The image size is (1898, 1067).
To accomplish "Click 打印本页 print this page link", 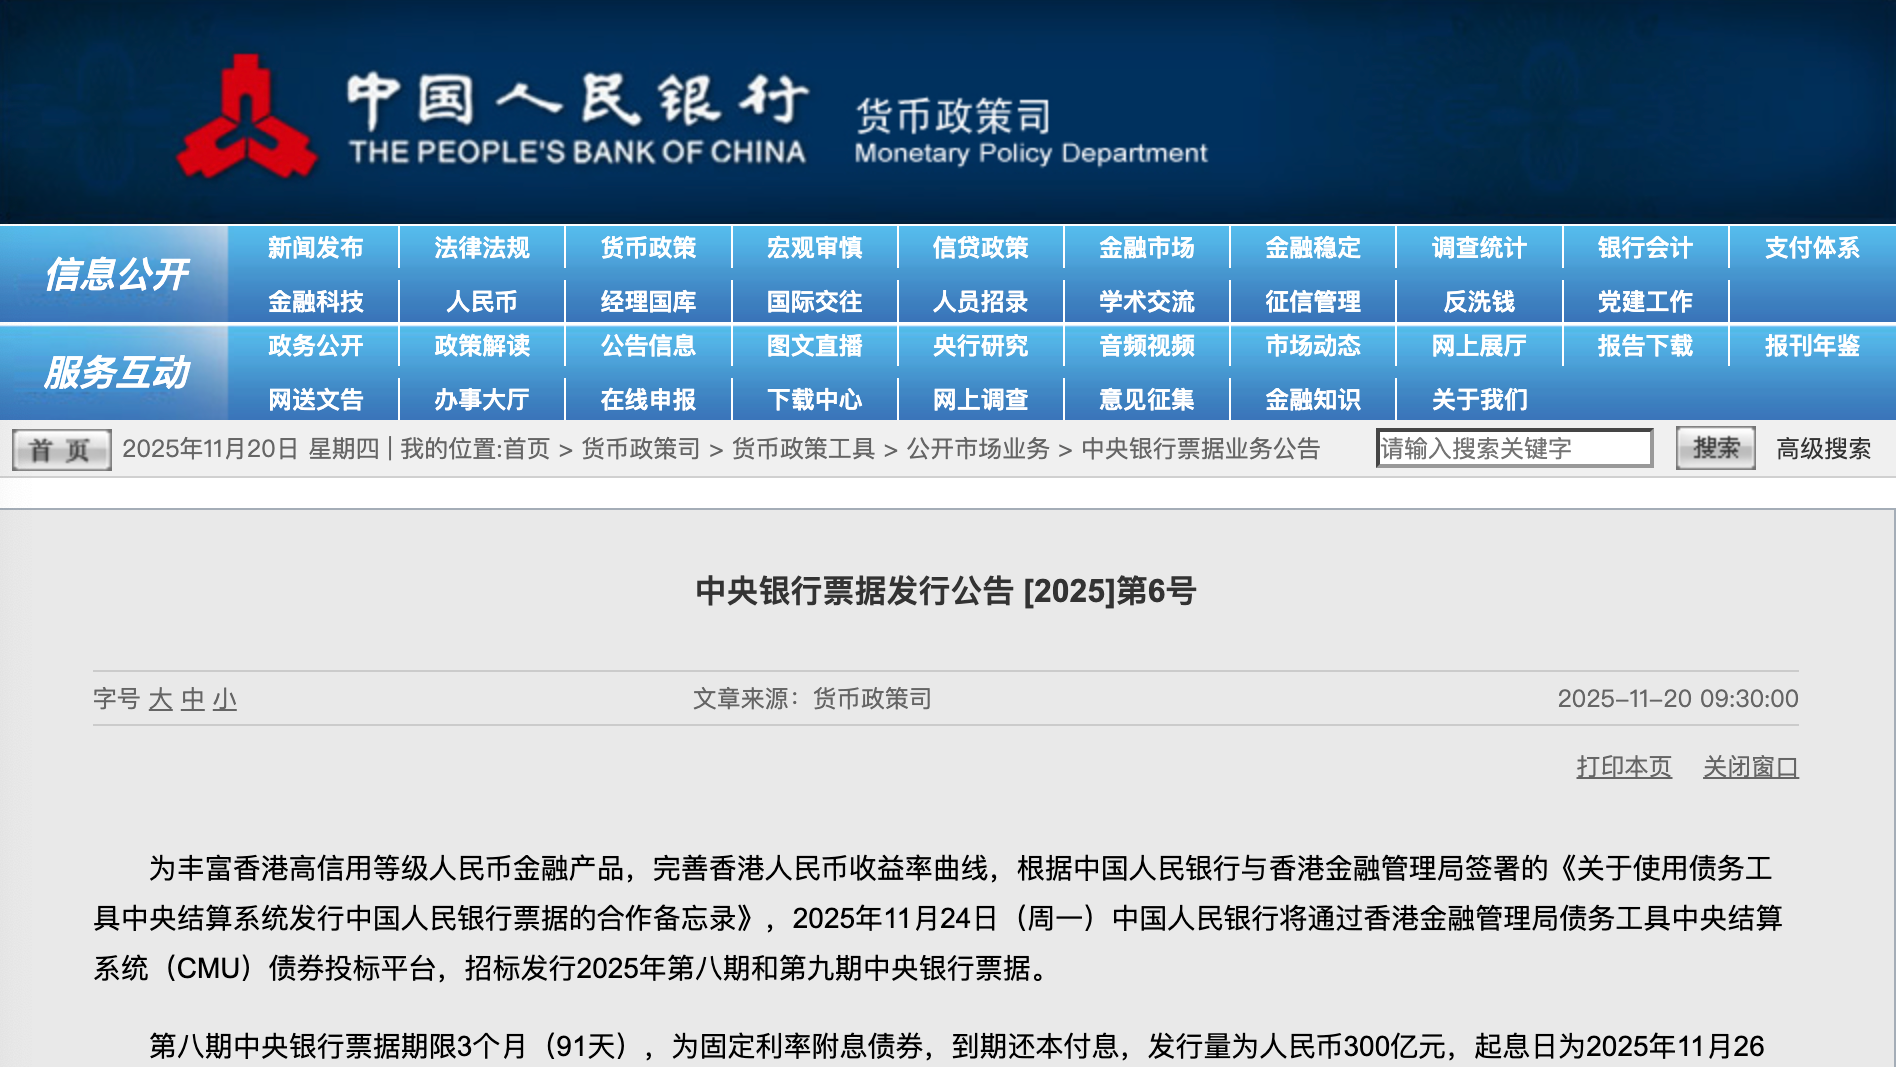I will pos(1623,767).
